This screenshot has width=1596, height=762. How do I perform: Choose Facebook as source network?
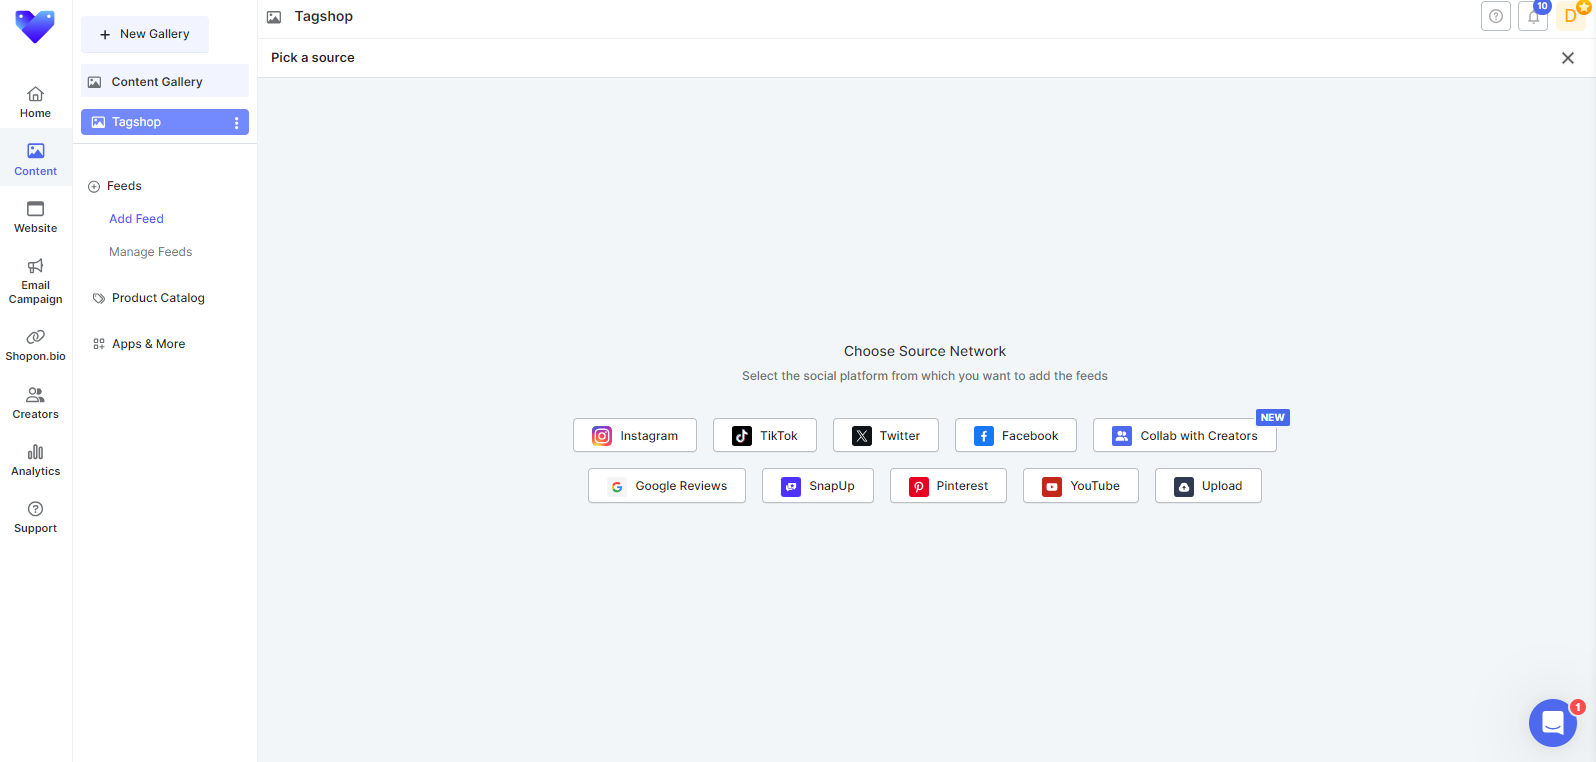point(1016,436)
